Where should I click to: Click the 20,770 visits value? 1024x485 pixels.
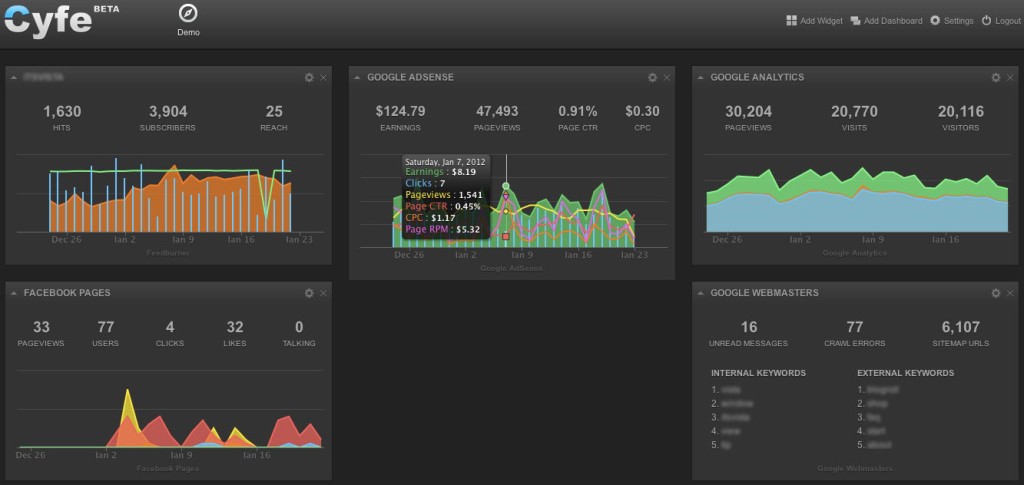(854, 112)
